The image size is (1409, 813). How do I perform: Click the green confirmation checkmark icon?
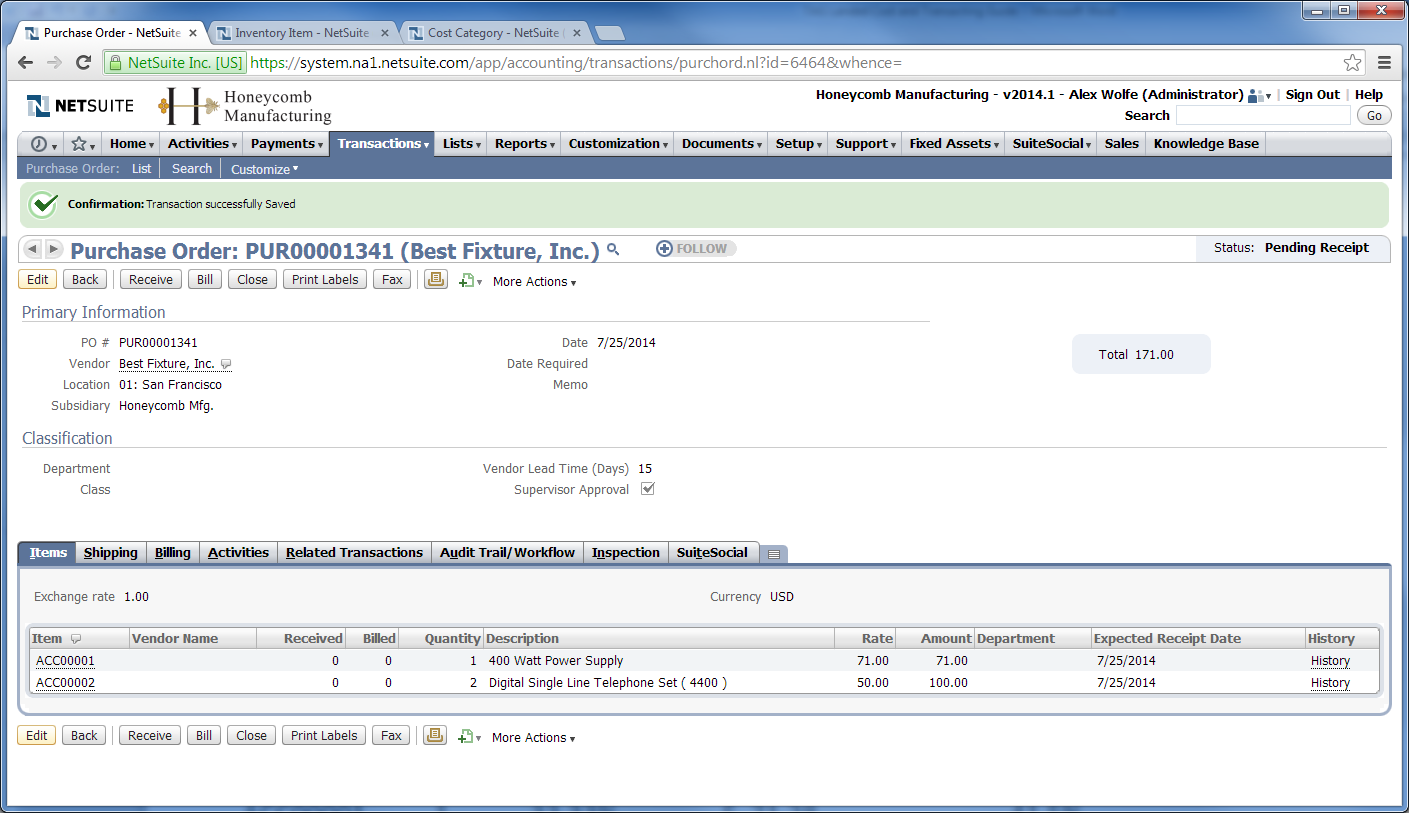tap(42, 204)
